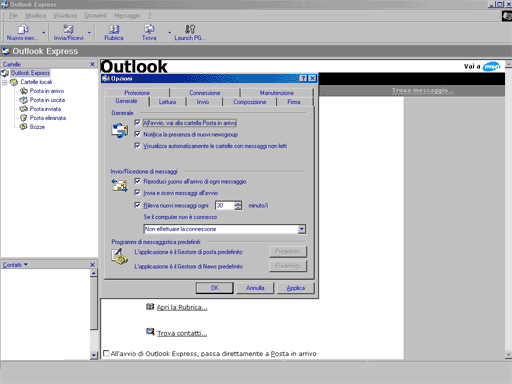Click Contatti scrollbar up arrow
512x384 pixels.
pyautogui.click(x=94, y=273)
